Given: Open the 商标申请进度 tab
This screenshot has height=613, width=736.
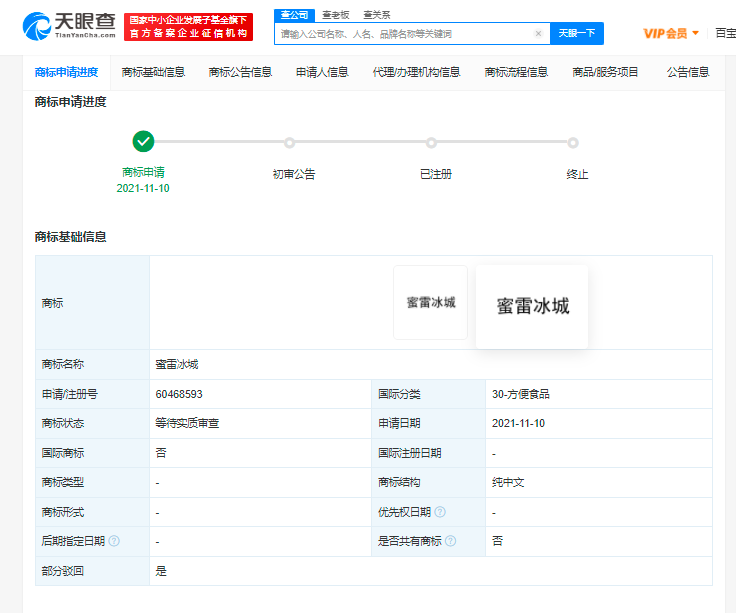Looking at the screenshot, I should point(66,72).
